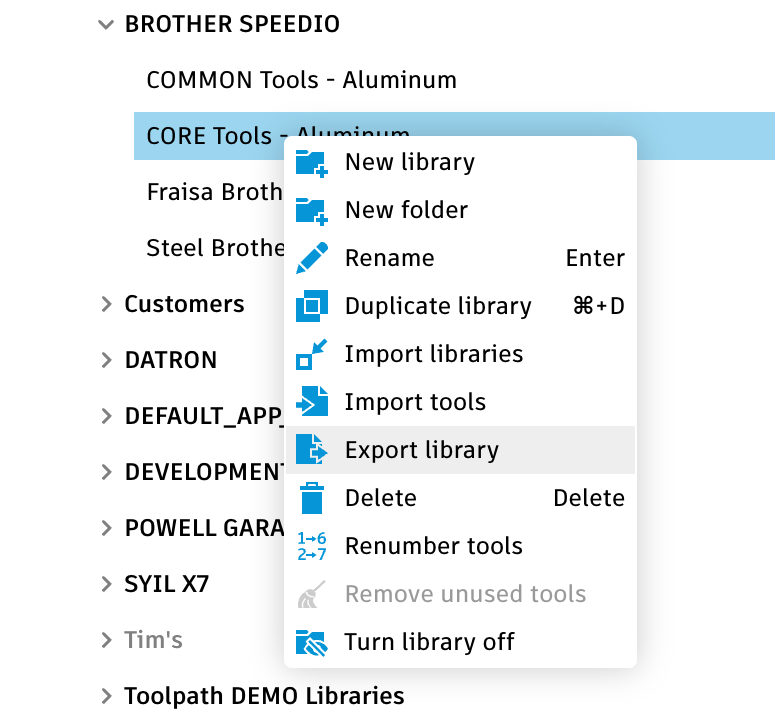Click the Export library icon

312,450
